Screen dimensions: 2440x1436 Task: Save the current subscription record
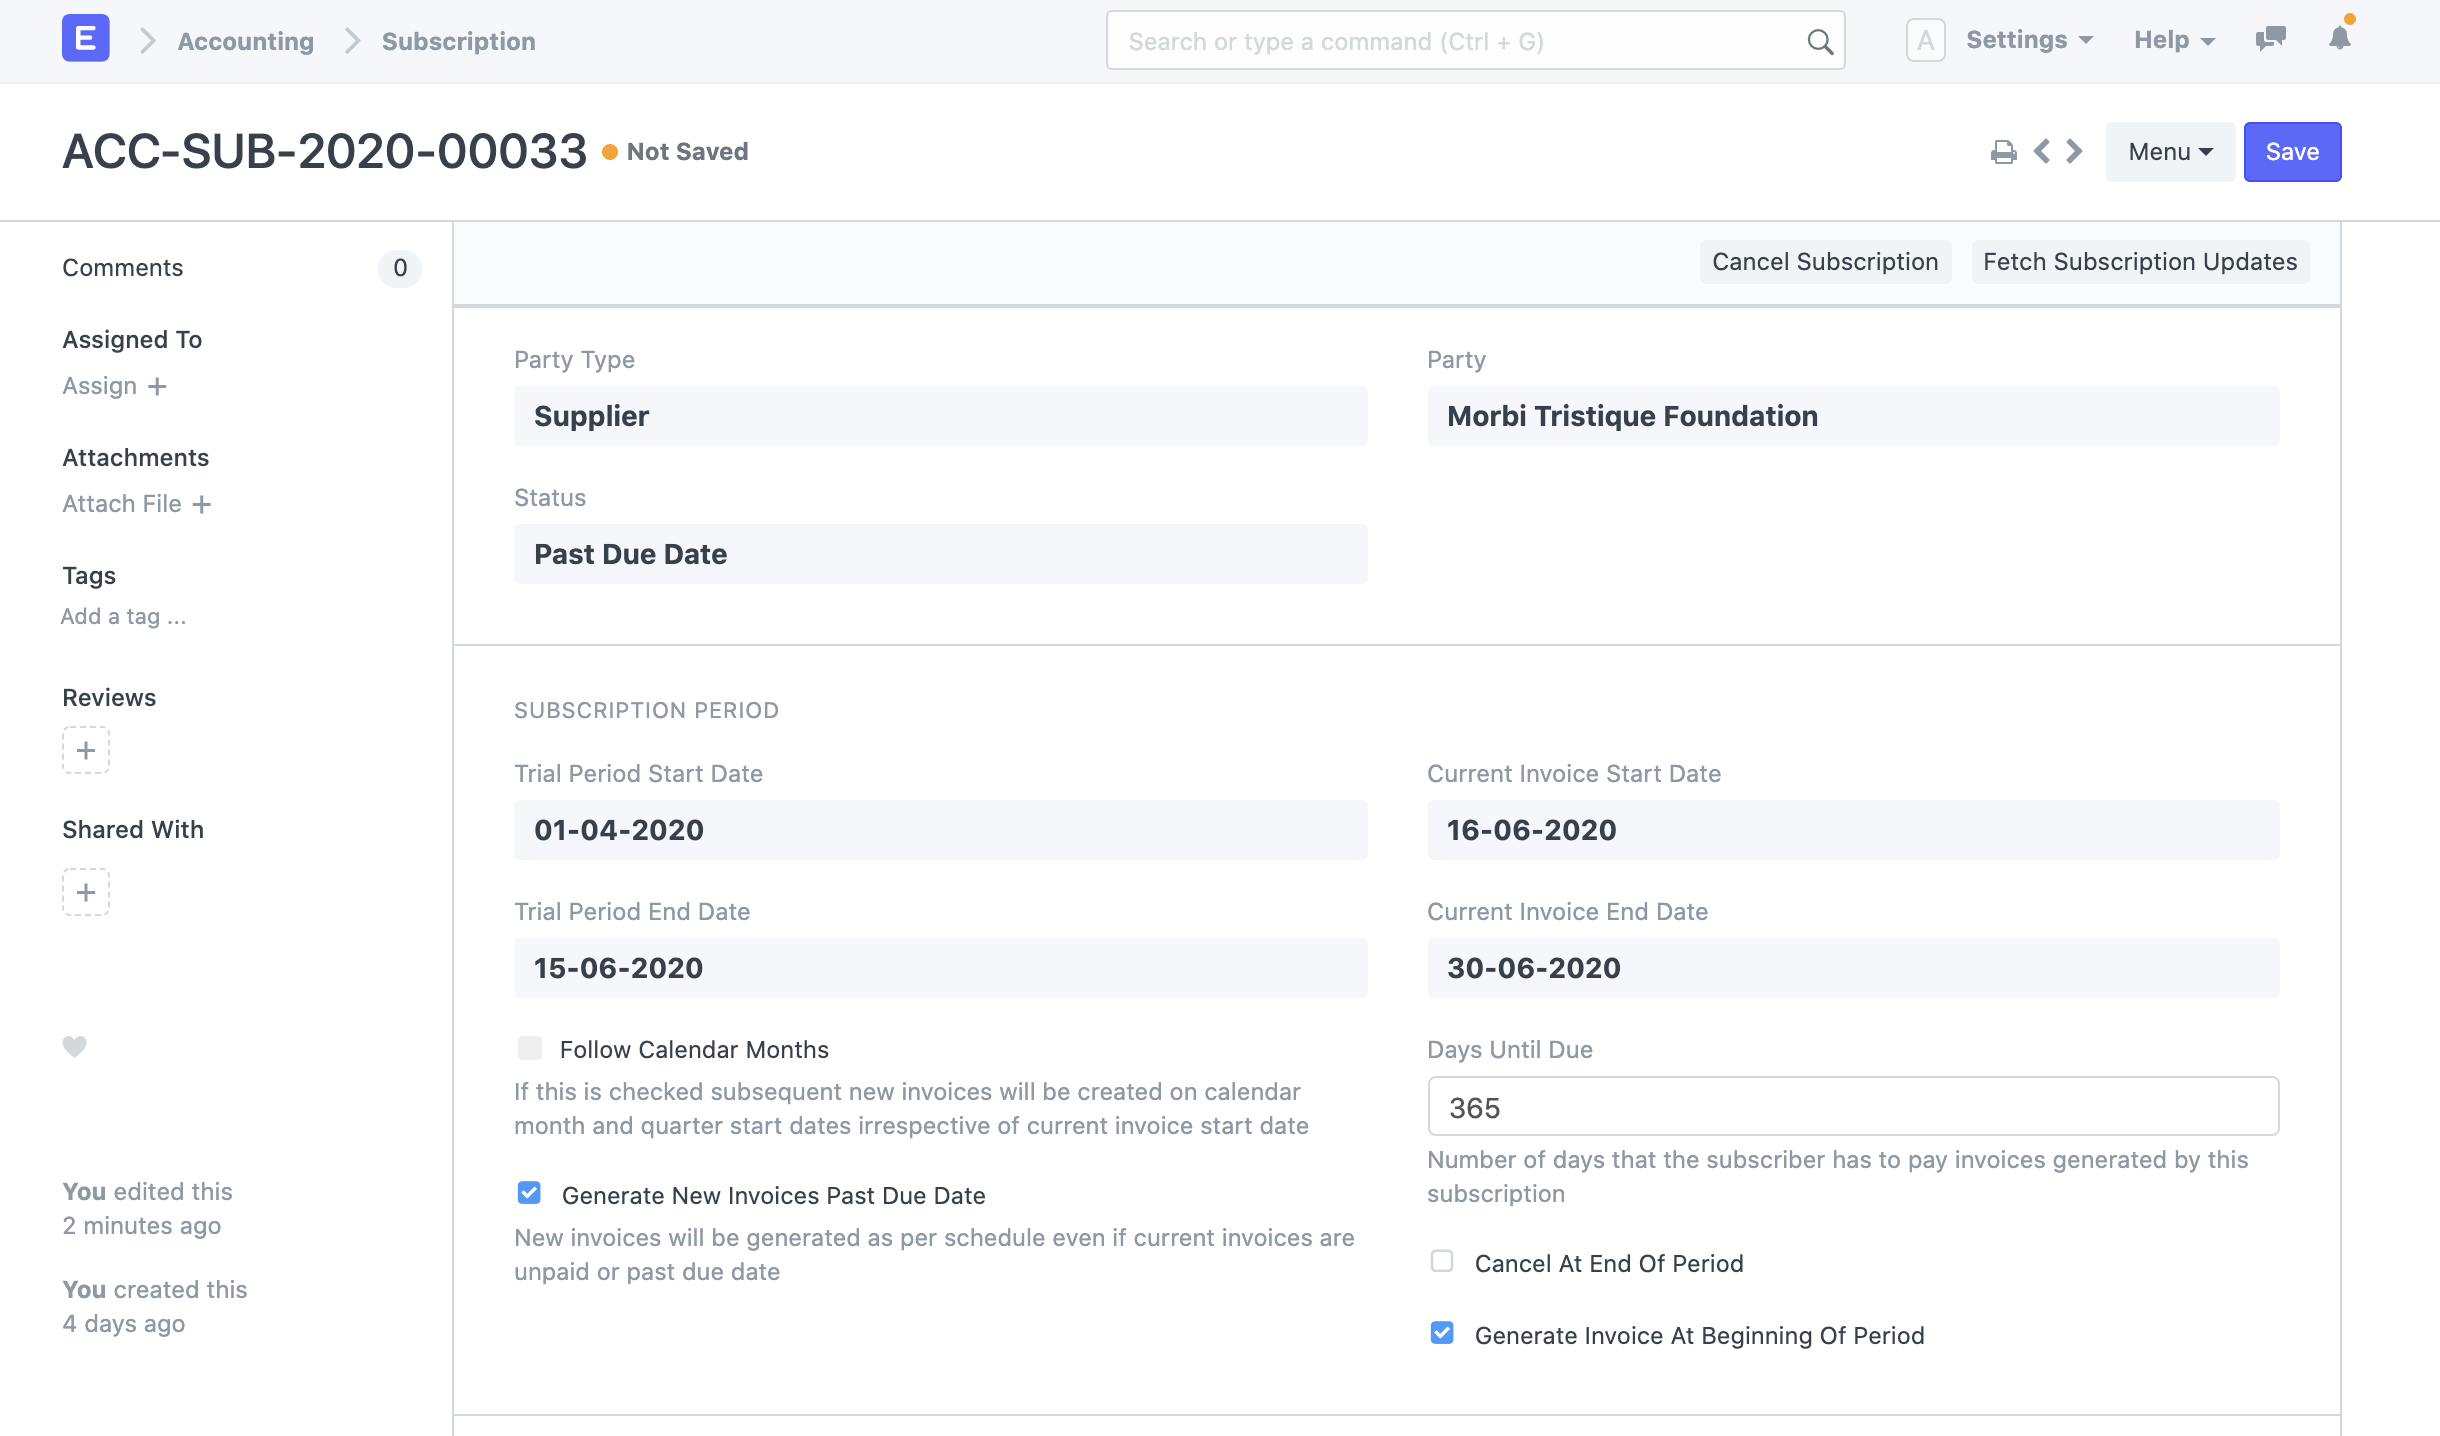[x=2291, y=150]
